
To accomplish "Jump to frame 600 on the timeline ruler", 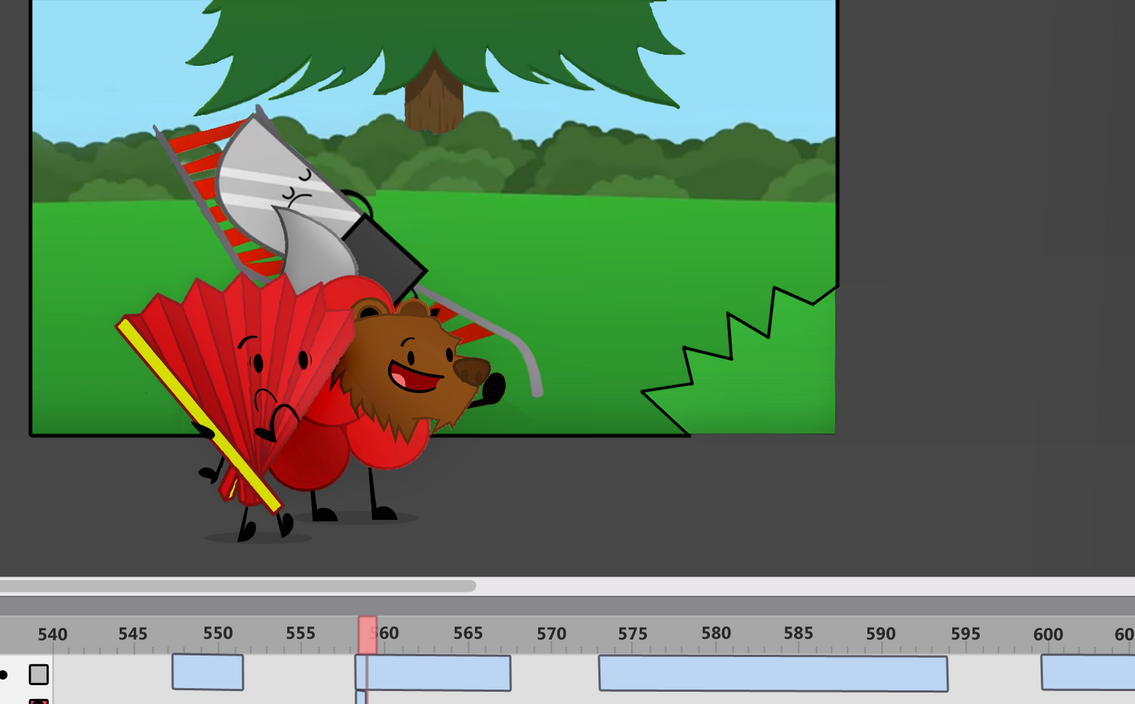I will coord(1048,635).
